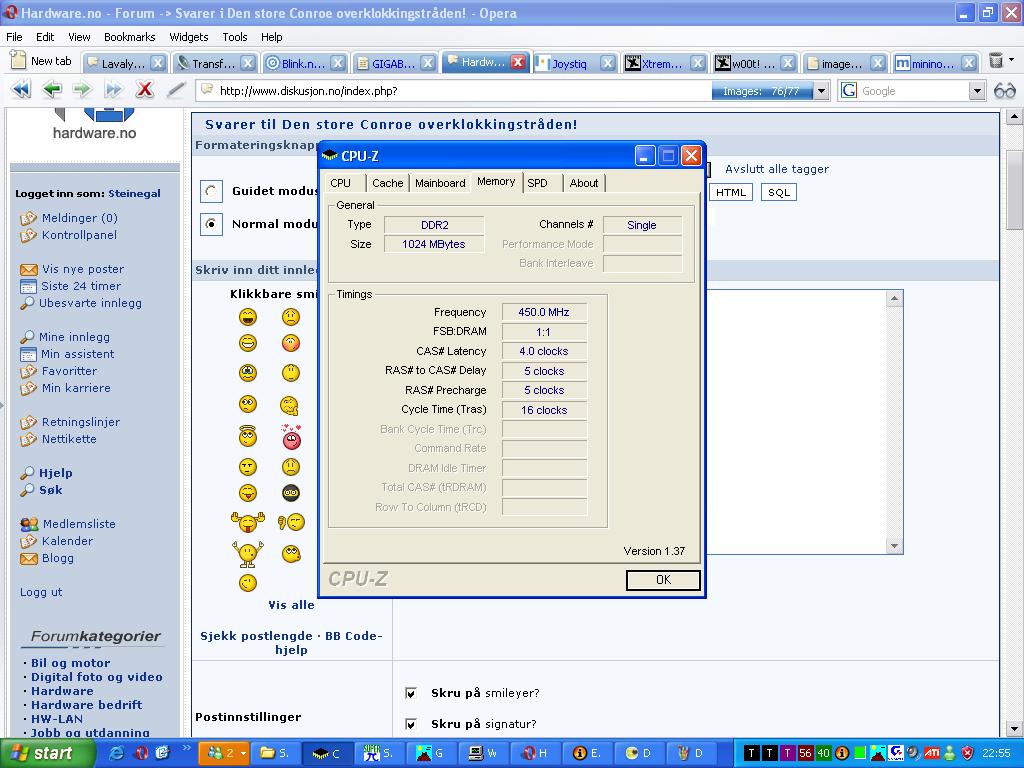Open the File menu in Opera

[14, 37]
